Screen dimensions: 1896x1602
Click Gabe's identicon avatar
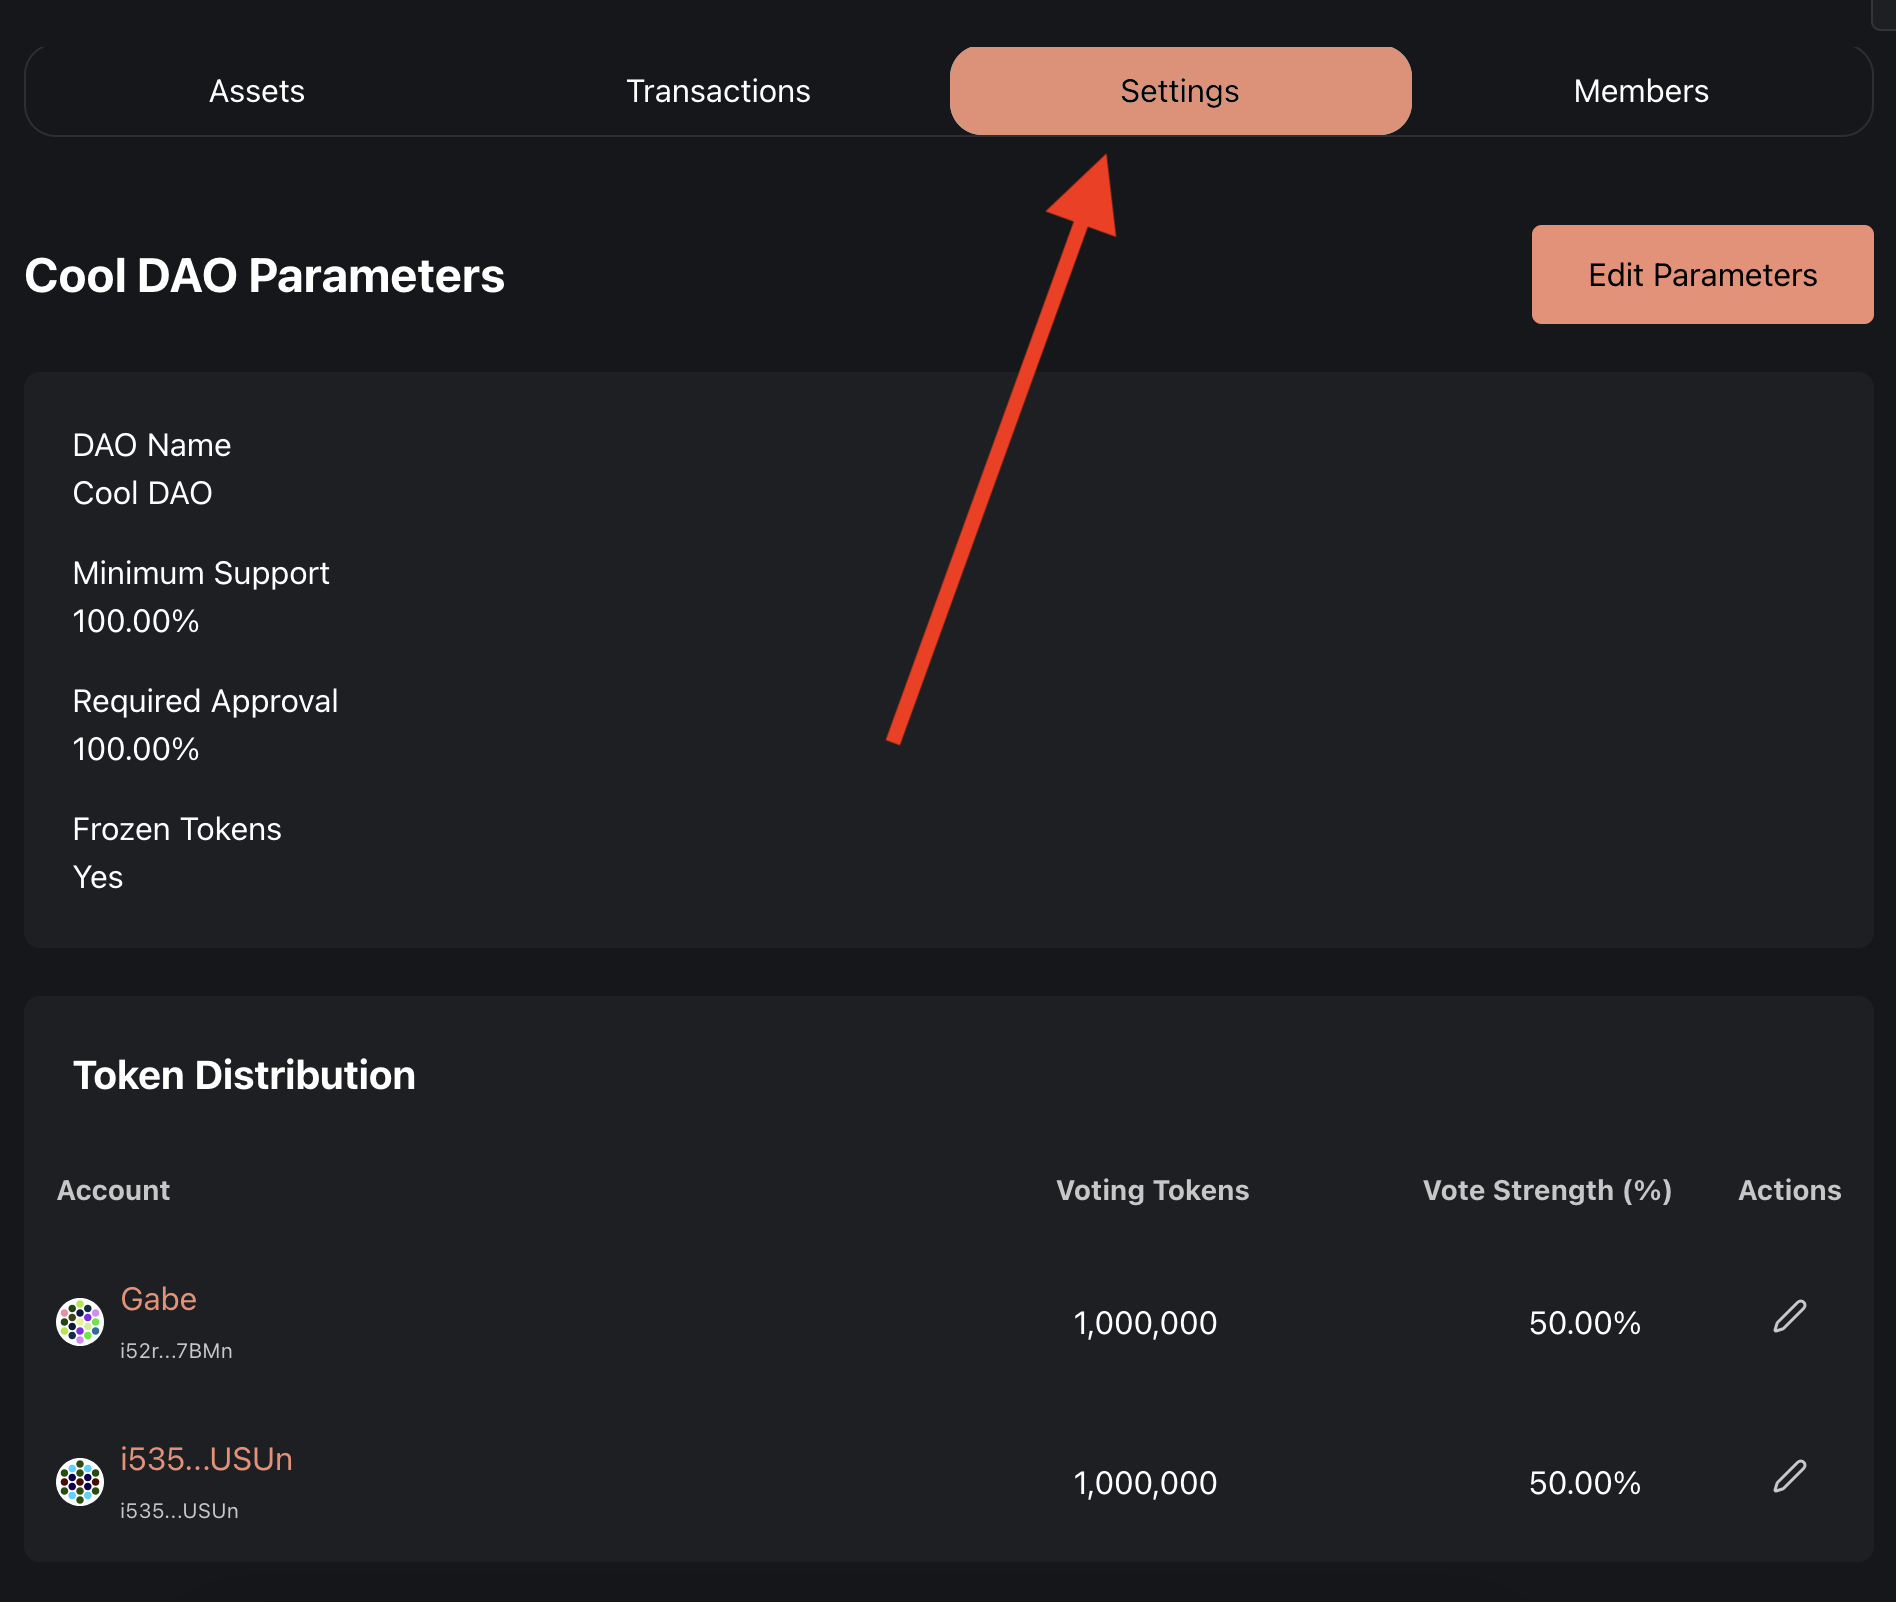[80, 1322]
